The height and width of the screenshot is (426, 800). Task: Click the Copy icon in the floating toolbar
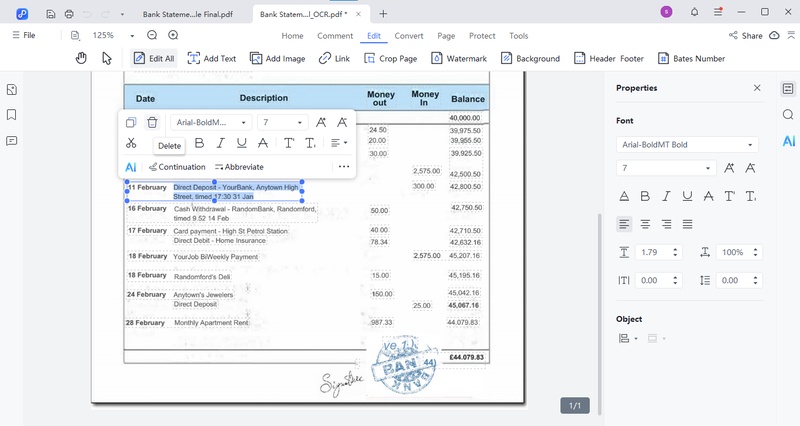coord(131,122)
